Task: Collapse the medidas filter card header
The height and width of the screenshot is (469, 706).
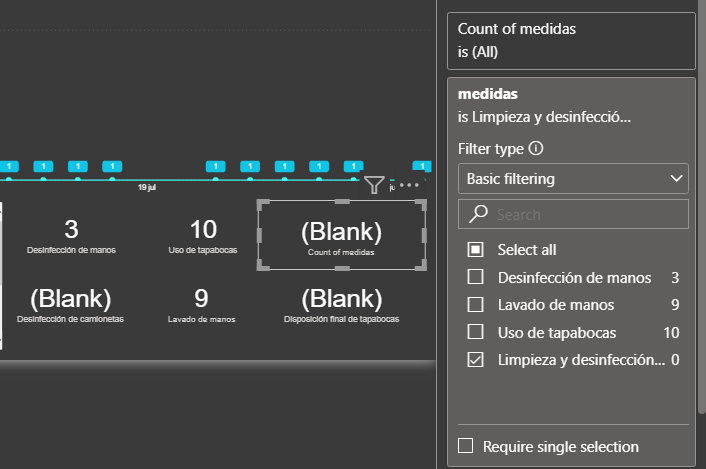Action: 571,105
